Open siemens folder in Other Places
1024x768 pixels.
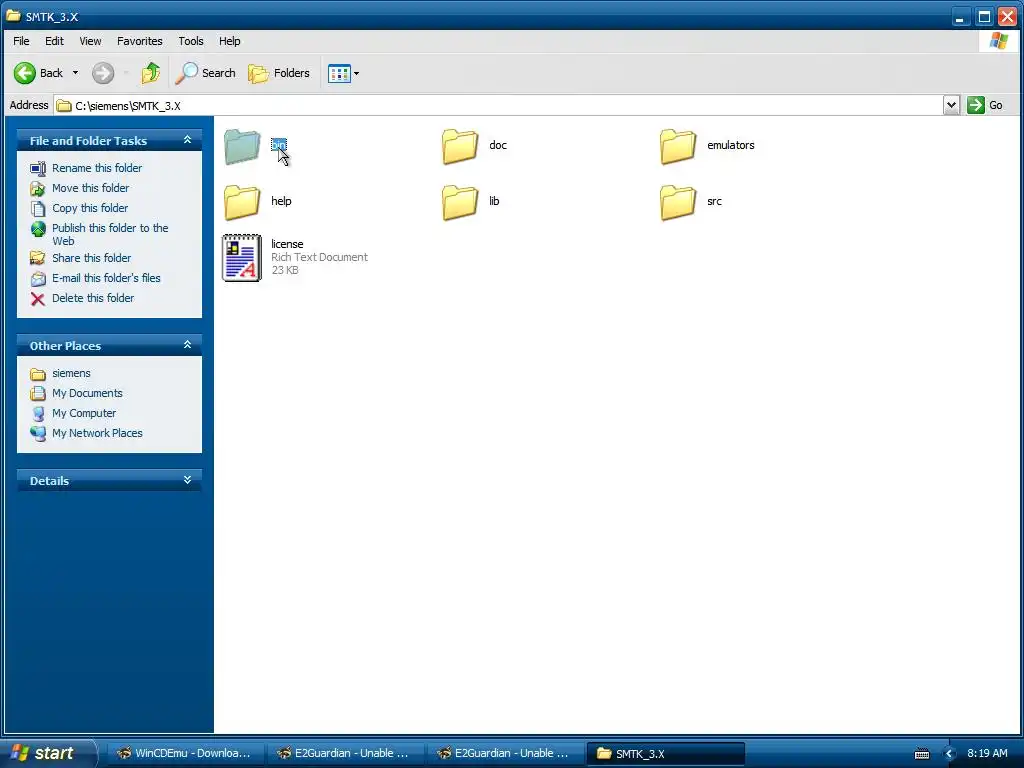click(x=71, y=373)
